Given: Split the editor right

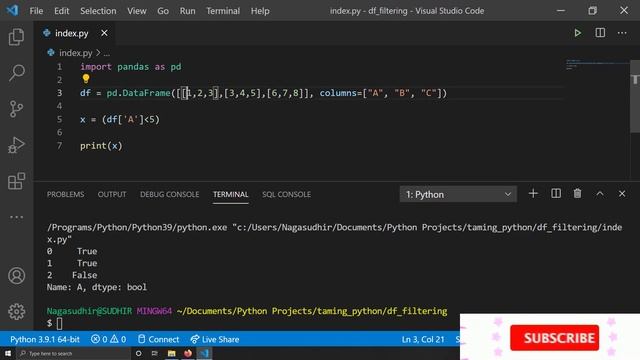Looking at the screenshot, I should (600, 33).
